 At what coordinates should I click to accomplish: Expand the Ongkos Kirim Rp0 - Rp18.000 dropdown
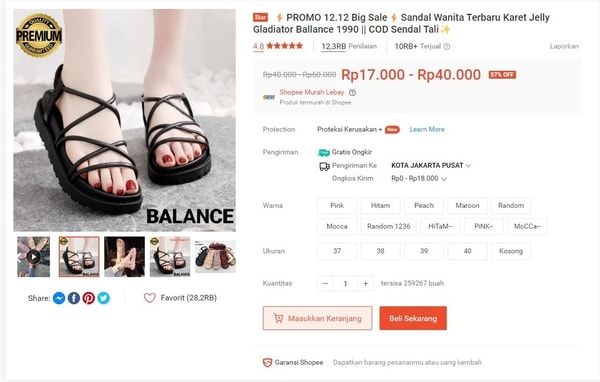pyautogui.click(x=419, y=178)
